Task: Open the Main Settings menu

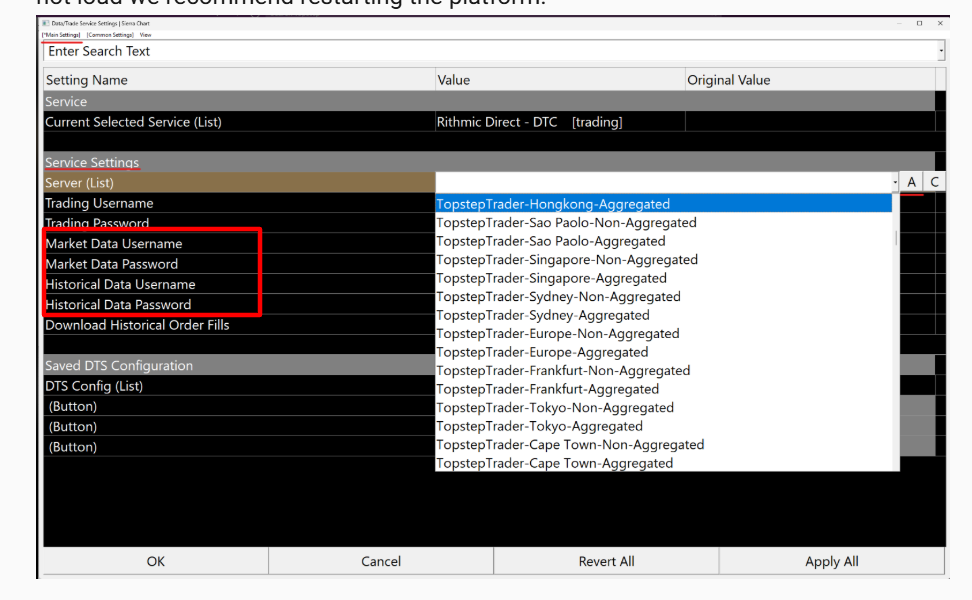Action: (61, 35)
